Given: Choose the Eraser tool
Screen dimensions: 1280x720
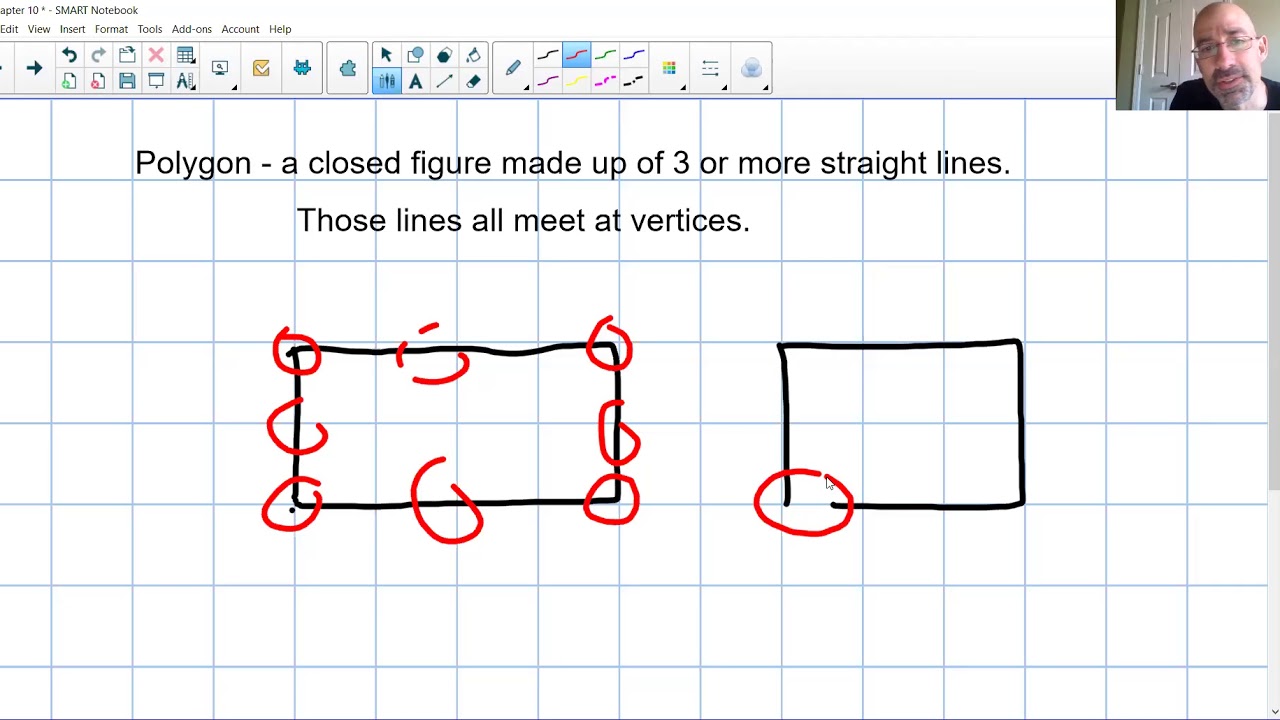Looking at the screenshot, I should point(473,81).
